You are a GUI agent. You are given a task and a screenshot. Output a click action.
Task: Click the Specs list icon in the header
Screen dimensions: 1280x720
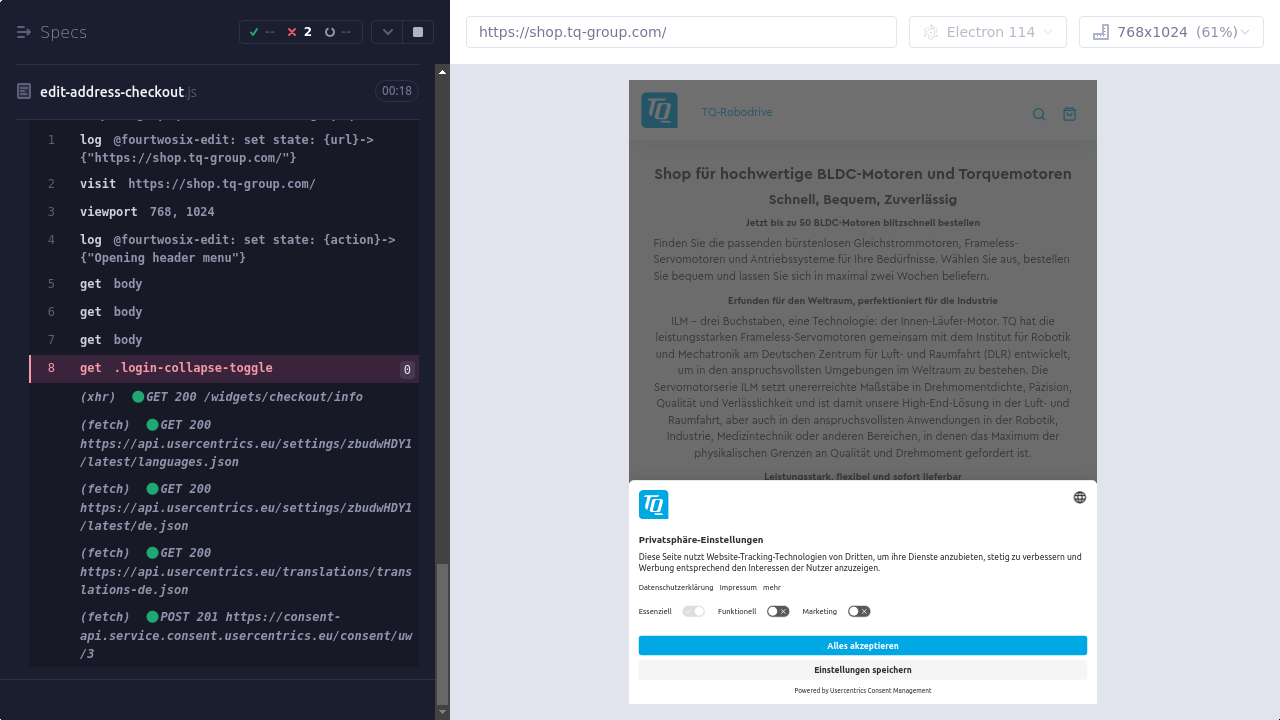coord(24,32)
